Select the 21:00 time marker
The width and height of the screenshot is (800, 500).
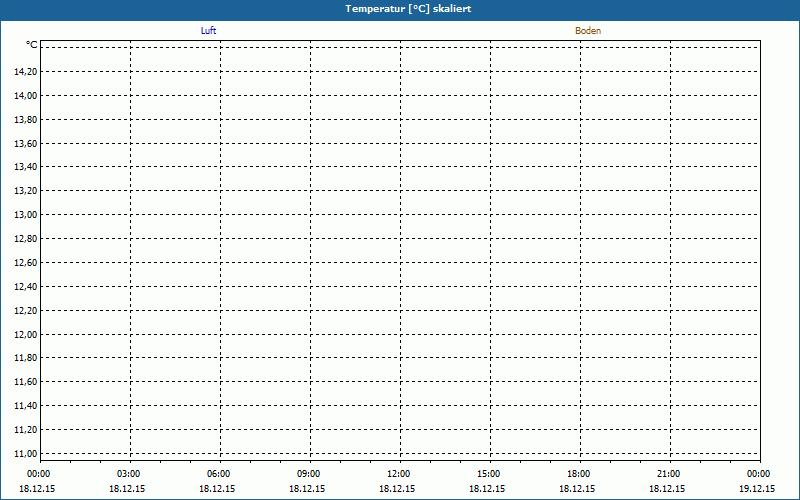[668, 474]
